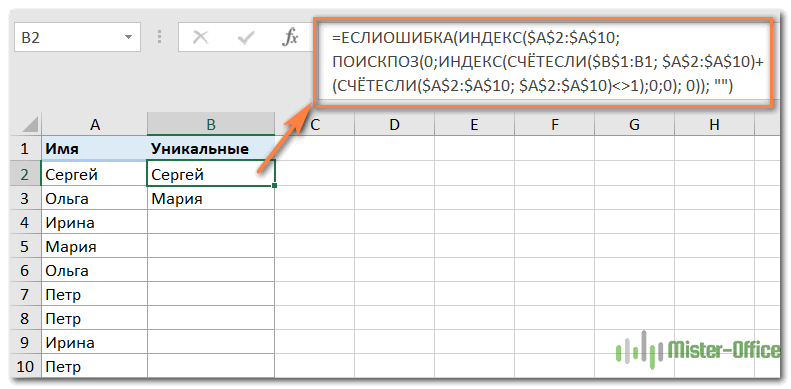Screen dimensions: 791x389
Task: Select column B header
Action: [211, 125]
